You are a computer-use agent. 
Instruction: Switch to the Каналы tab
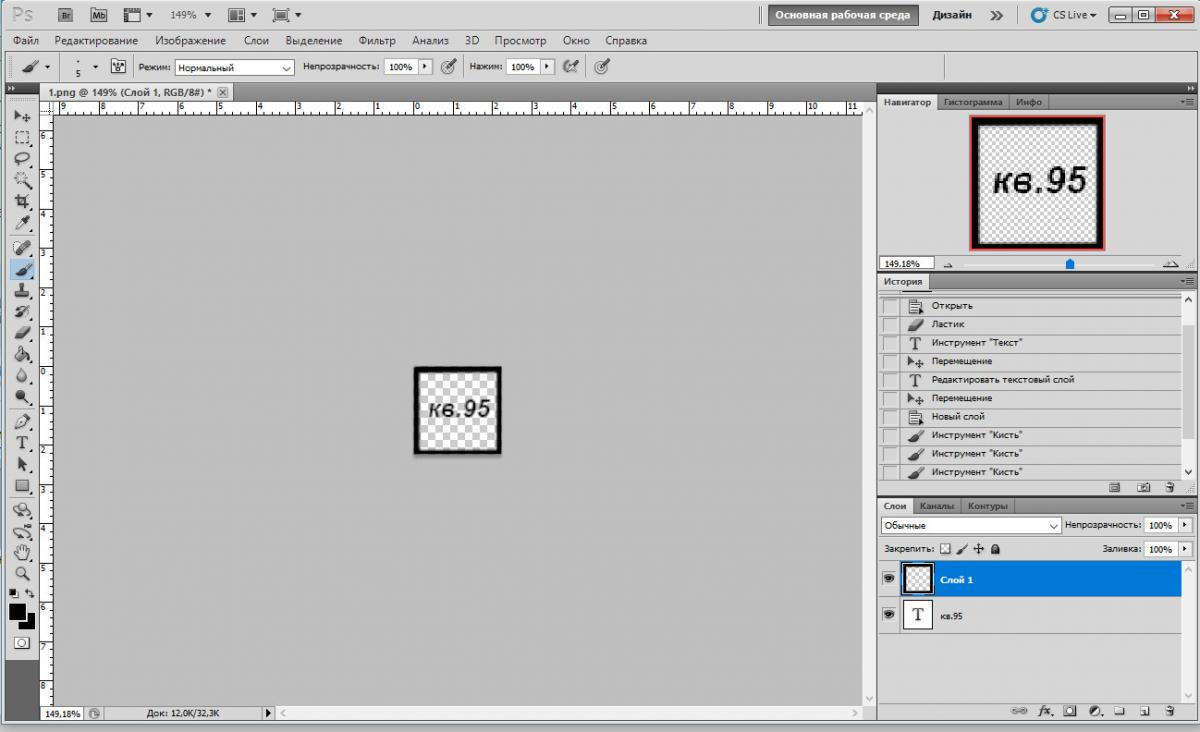tap(937, 506)
